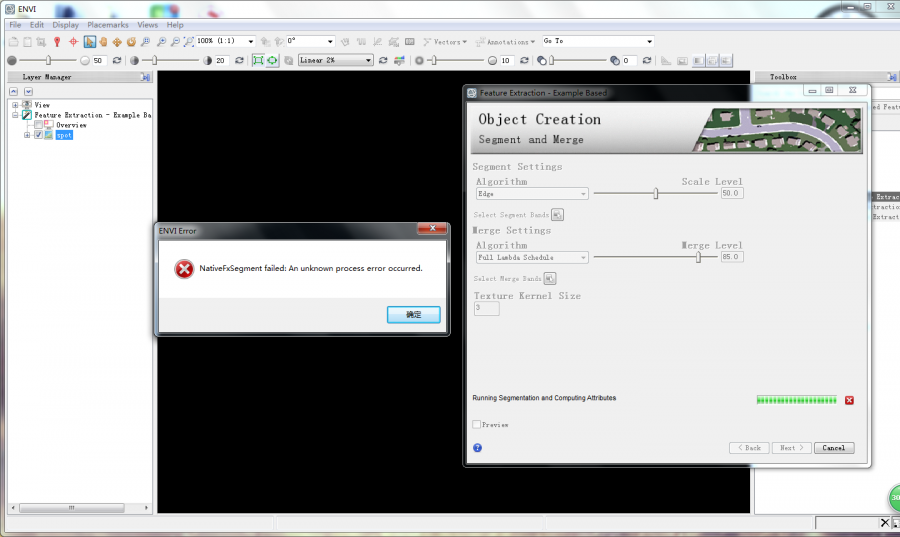This screenshot has height=537, width=900.
Task: Click the Open file folder icon
Action: coord(13,41)
